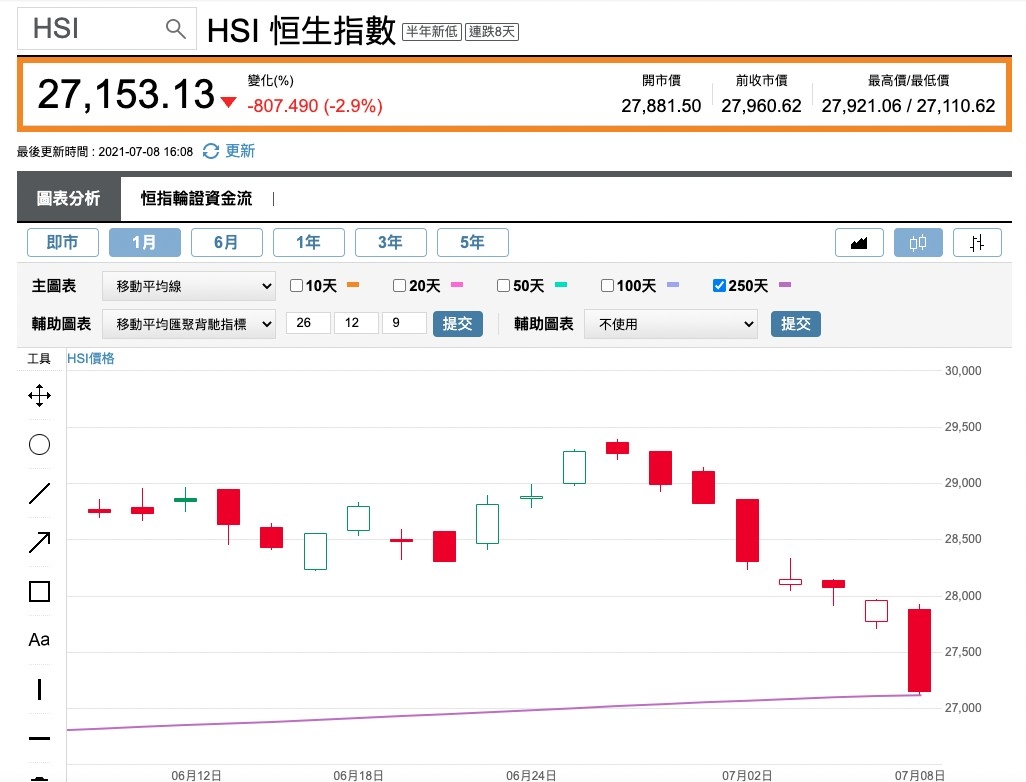Select the rectangle drawing tool
1026x782 pixels.
(39, 591)
